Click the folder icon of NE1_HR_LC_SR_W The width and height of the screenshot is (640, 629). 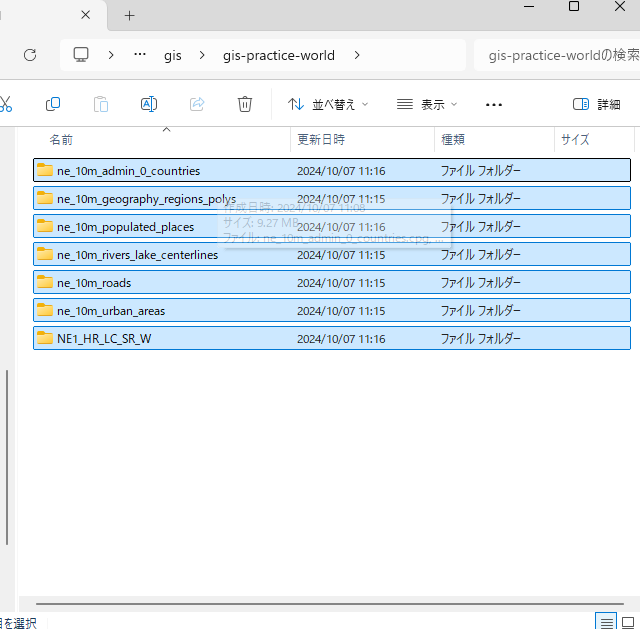tap(45, 338)
